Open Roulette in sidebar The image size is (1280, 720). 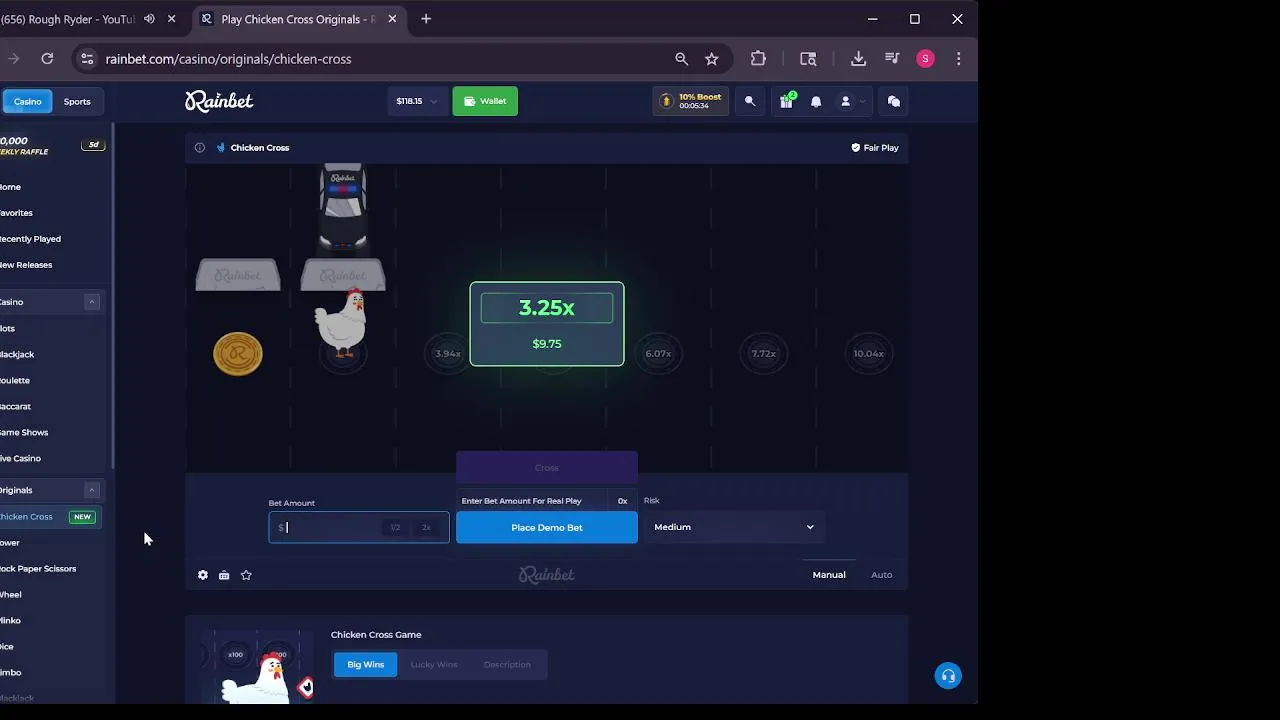[15, 381]
